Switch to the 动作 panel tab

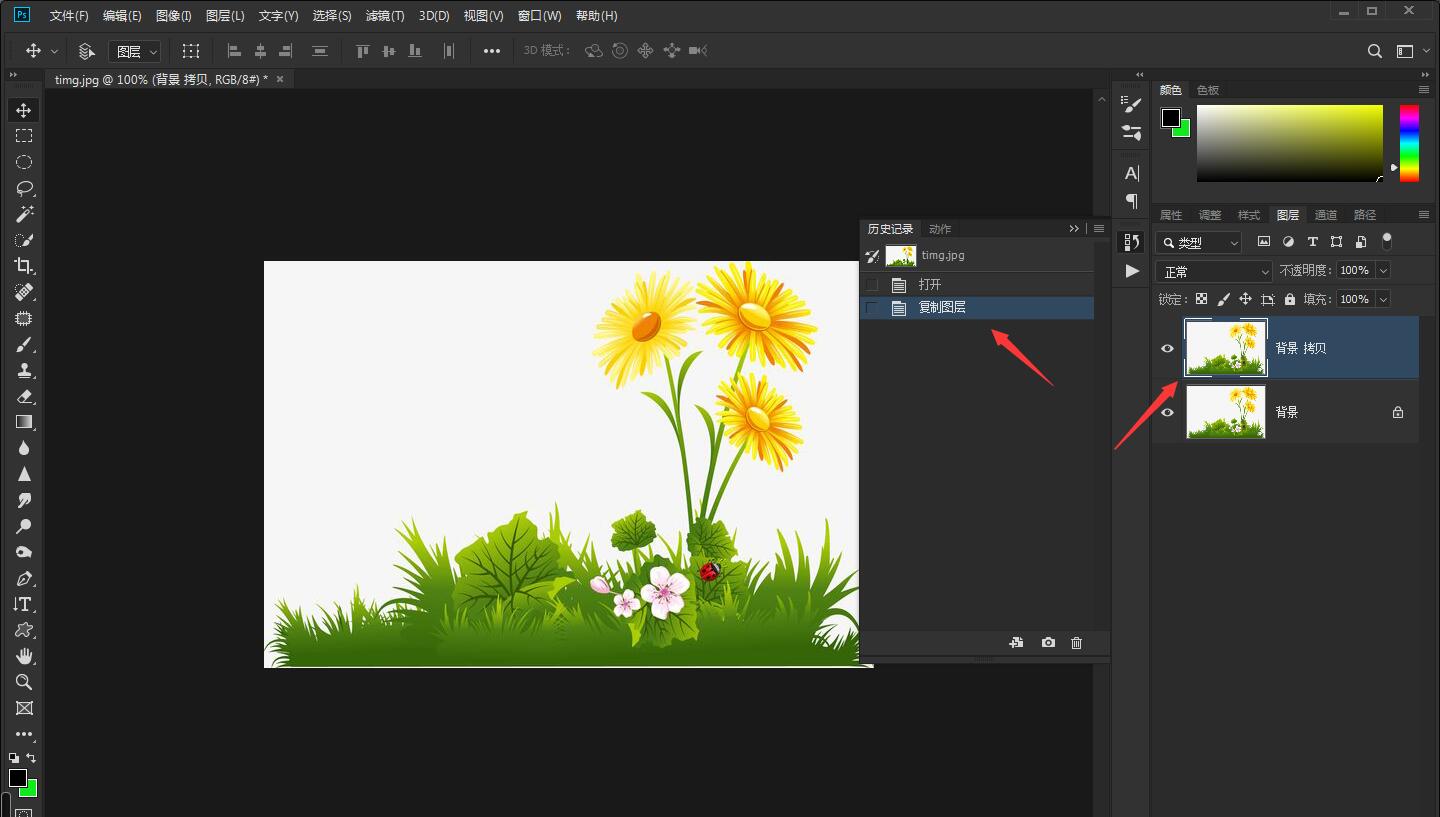(940, 229)
